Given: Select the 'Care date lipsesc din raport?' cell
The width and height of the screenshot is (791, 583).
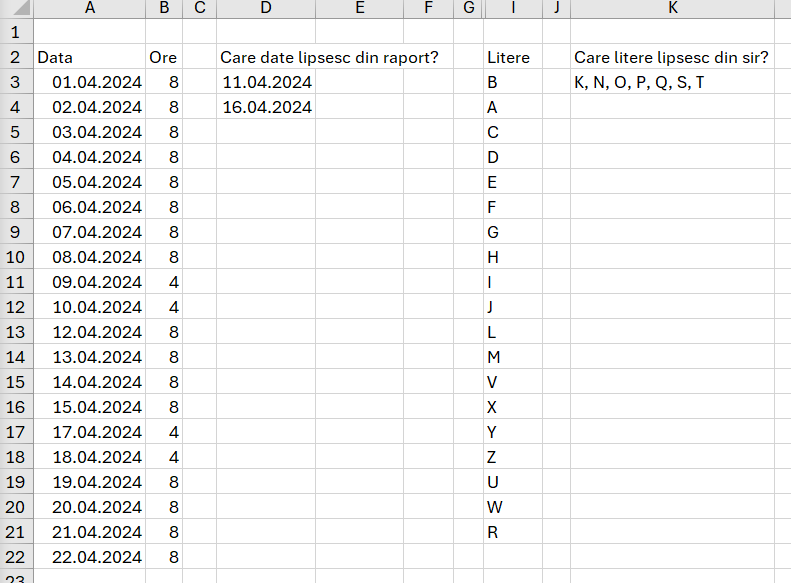Looking at the screenshot, I should click(265, 57).
